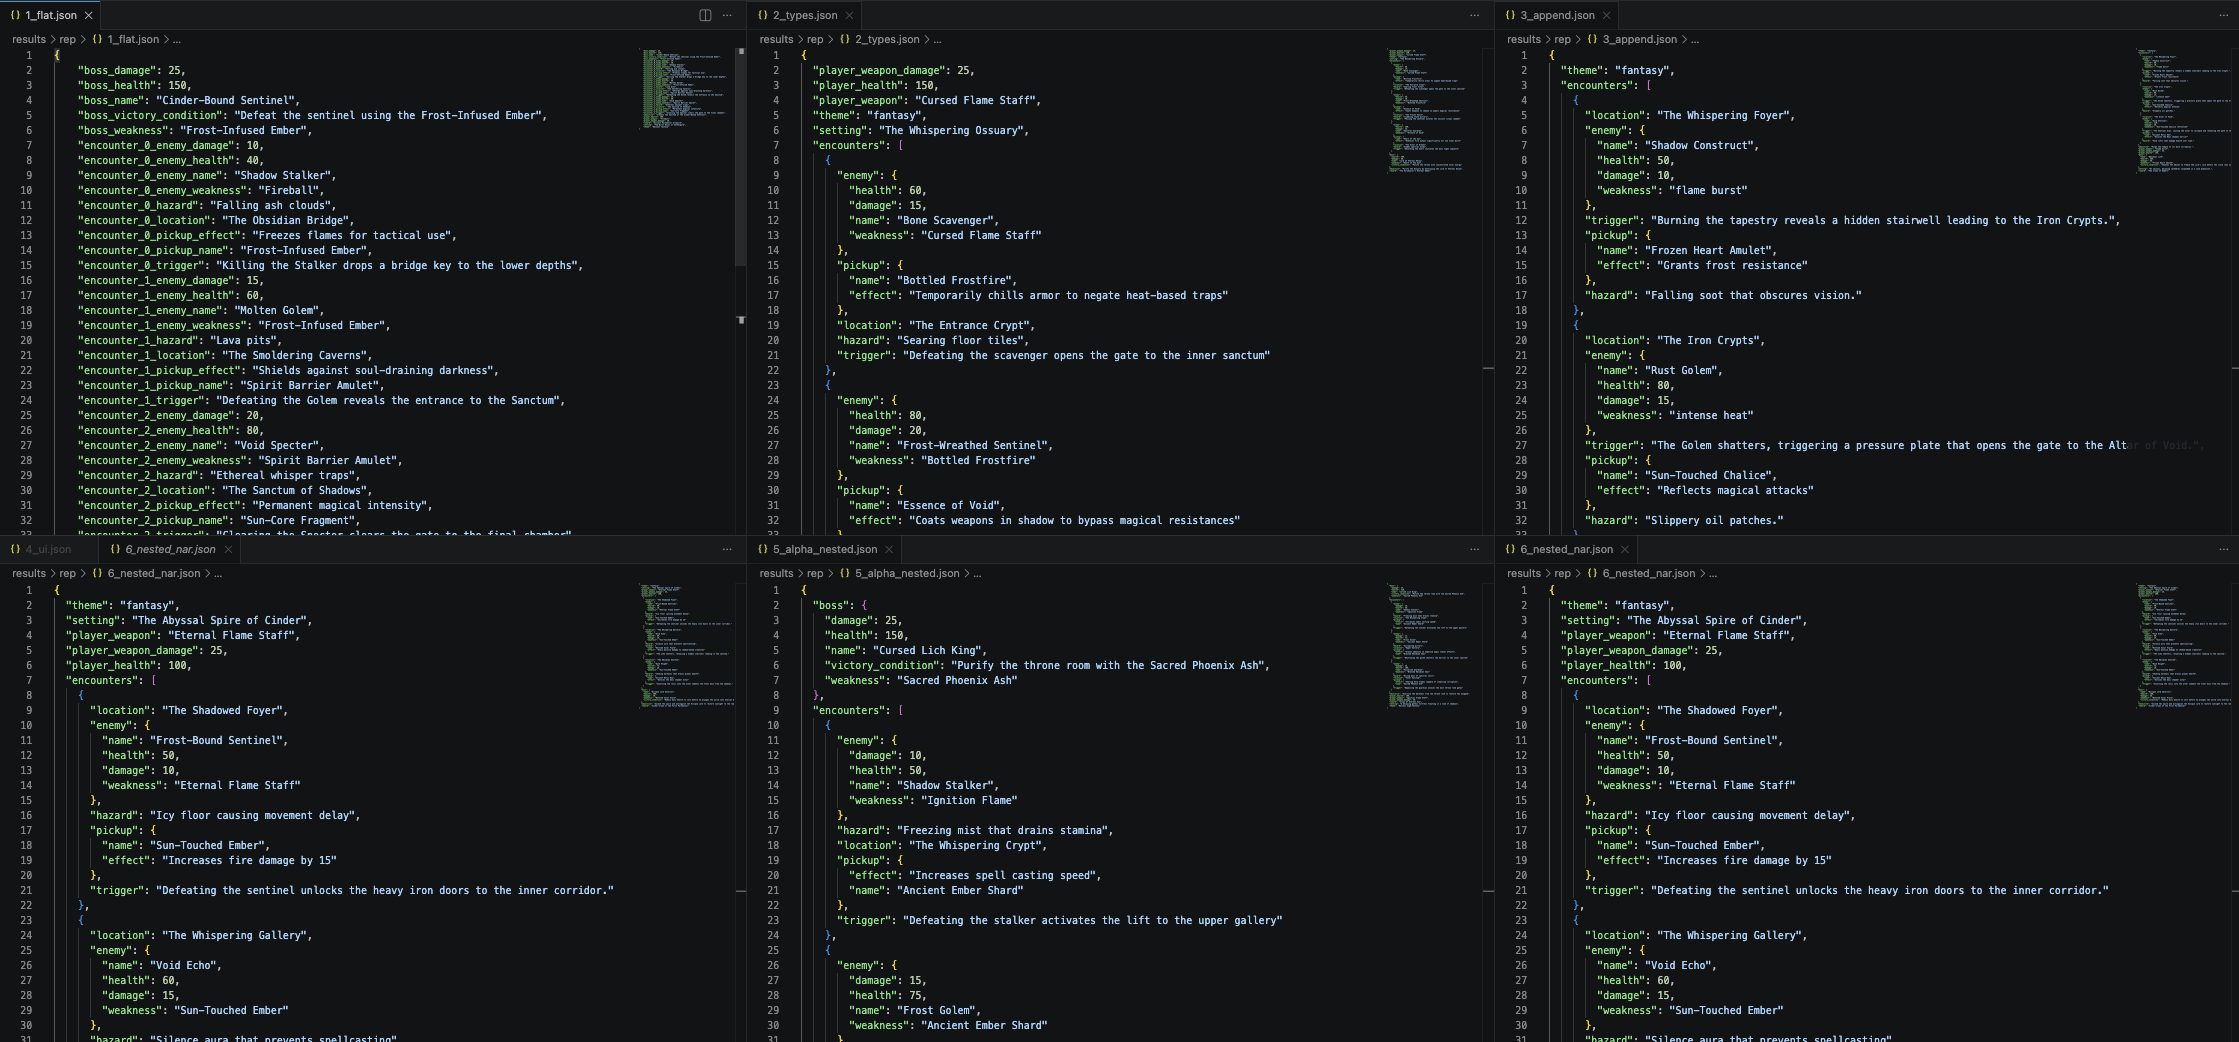Expand the '…' breadcrumb after 3_append.json
This screenshot has width=2239, height=1042.
coord(1695,39)
